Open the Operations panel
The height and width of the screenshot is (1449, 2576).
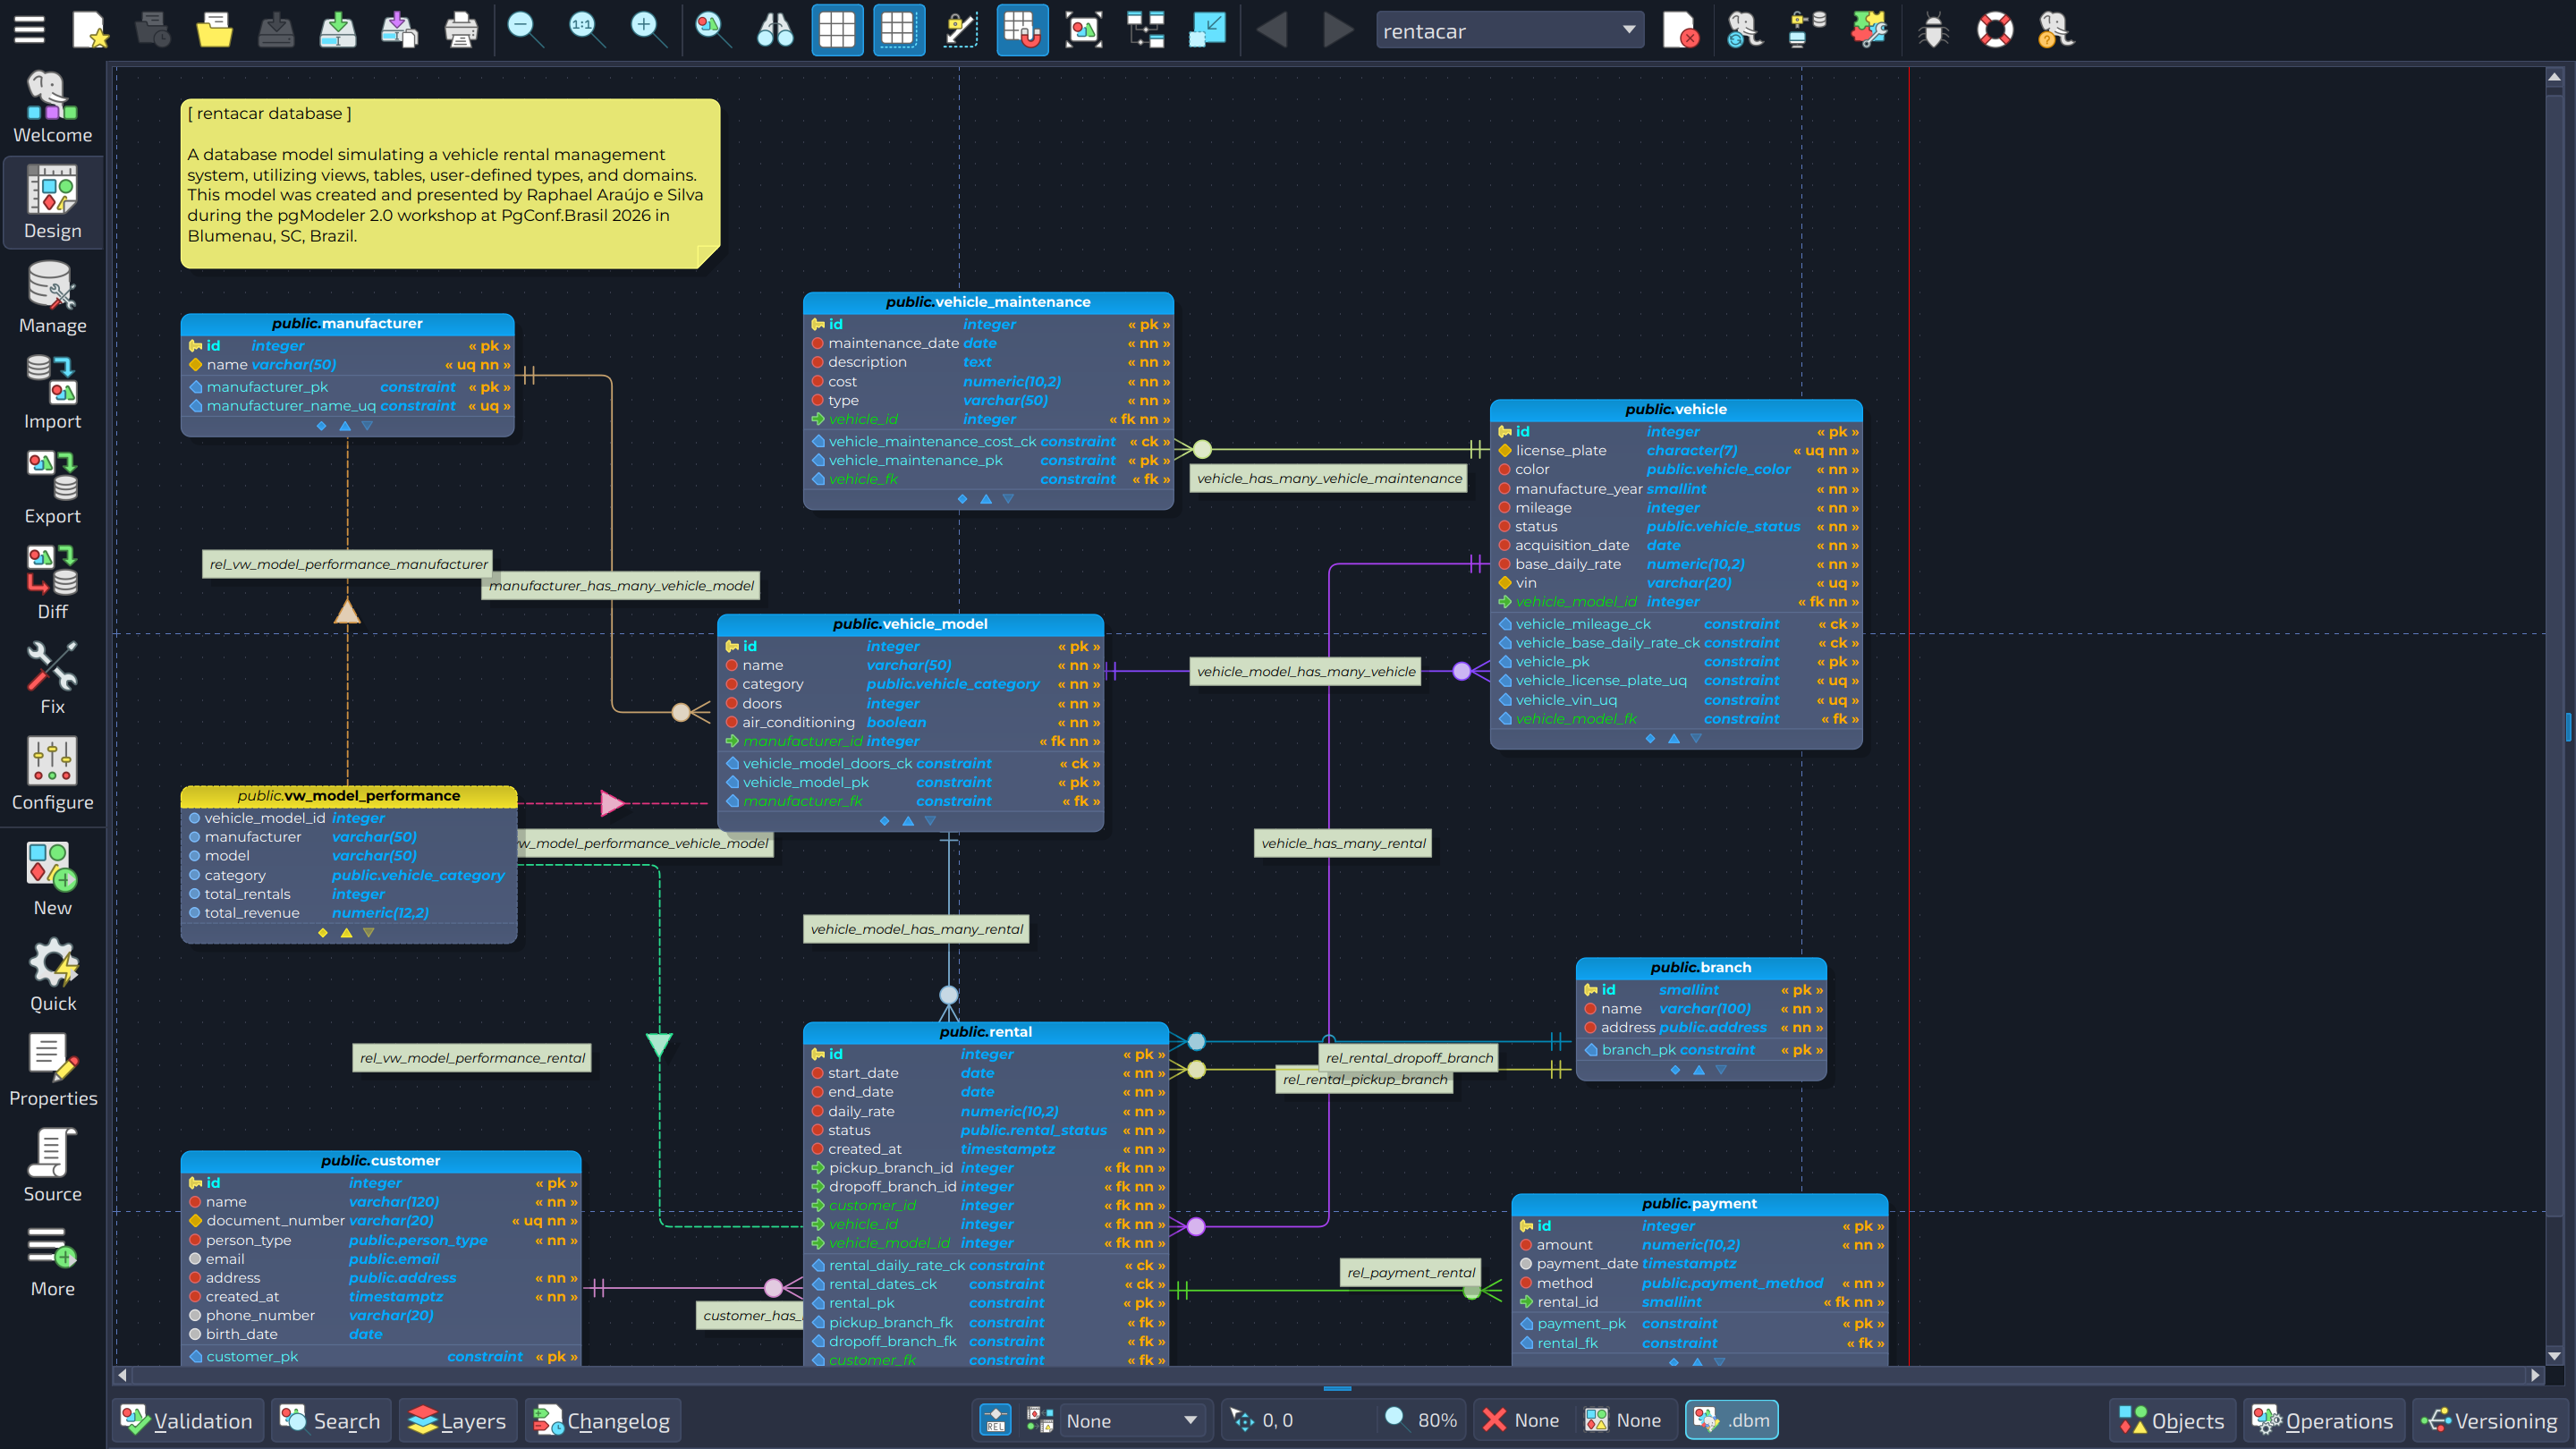point(2323,1421)
